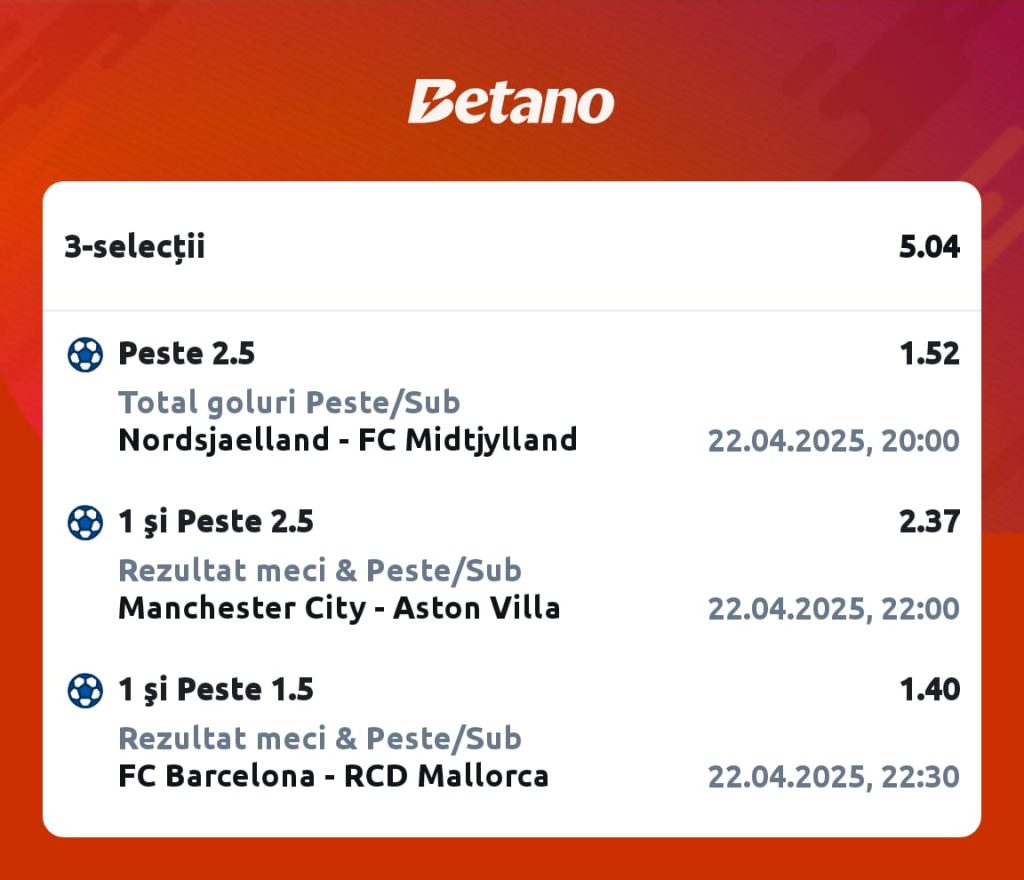1024x880 pixels.
Task: Select the 3-selecții heading
Action: point(135,247)
